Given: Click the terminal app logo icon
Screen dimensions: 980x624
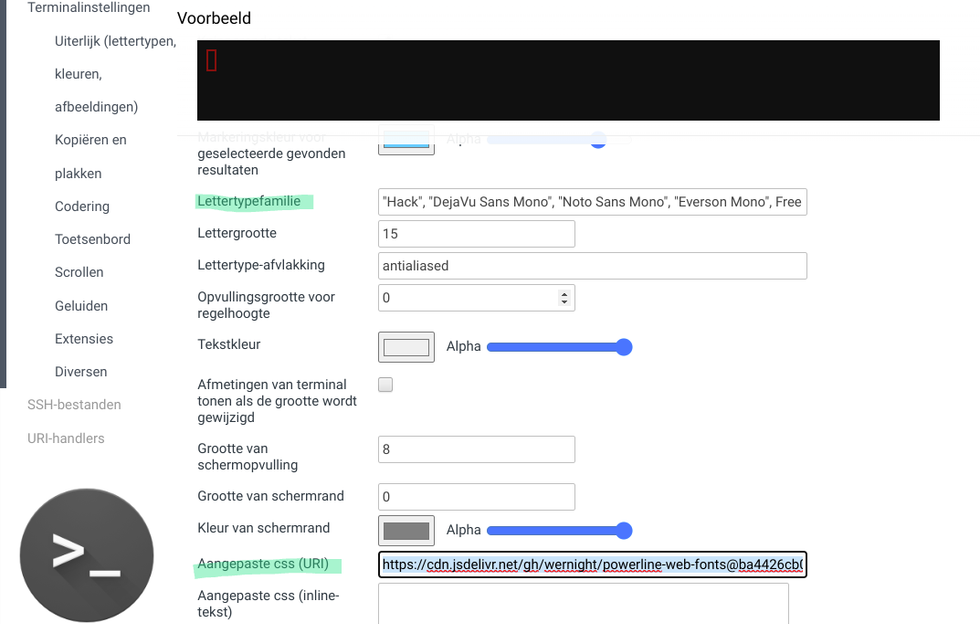Looking at the screenshot, I should point(87,555).
